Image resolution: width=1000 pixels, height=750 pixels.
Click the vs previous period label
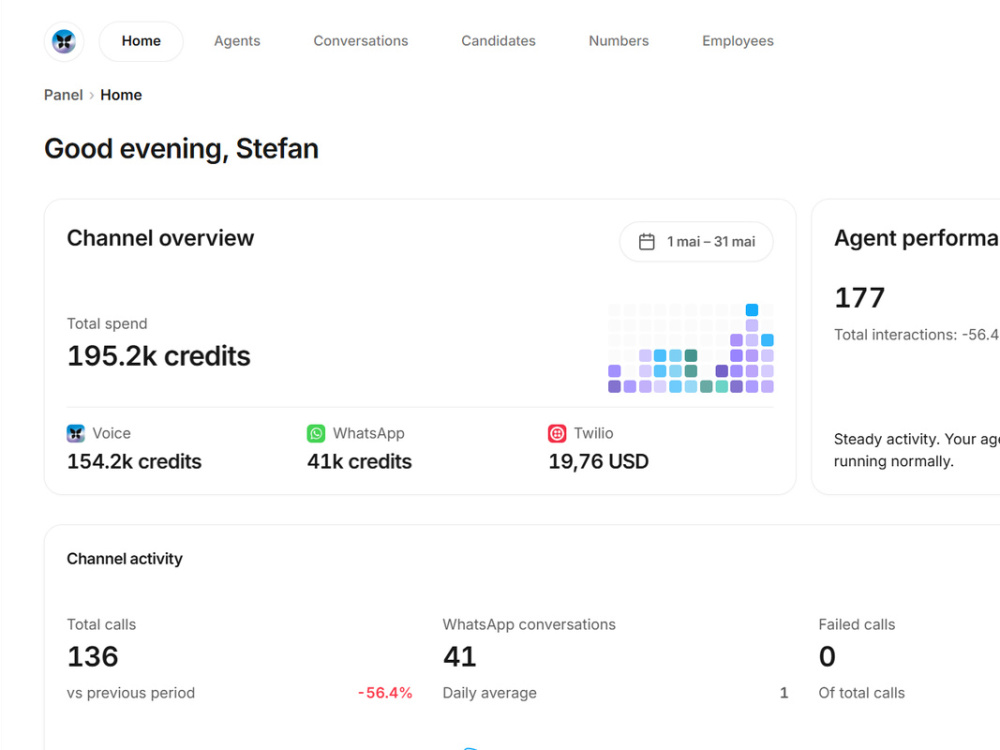point(131,693)
